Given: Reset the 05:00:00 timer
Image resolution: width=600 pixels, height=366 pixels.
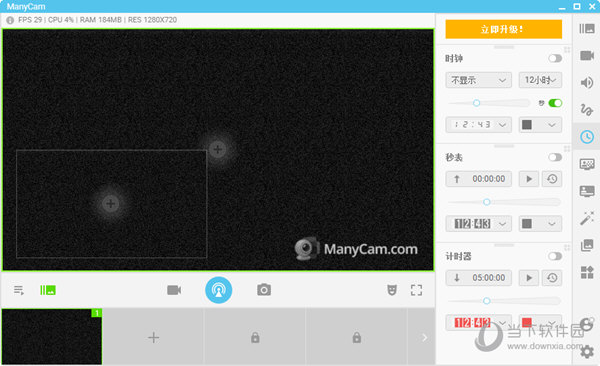Looking at the screenshot, I should [552, 278].
